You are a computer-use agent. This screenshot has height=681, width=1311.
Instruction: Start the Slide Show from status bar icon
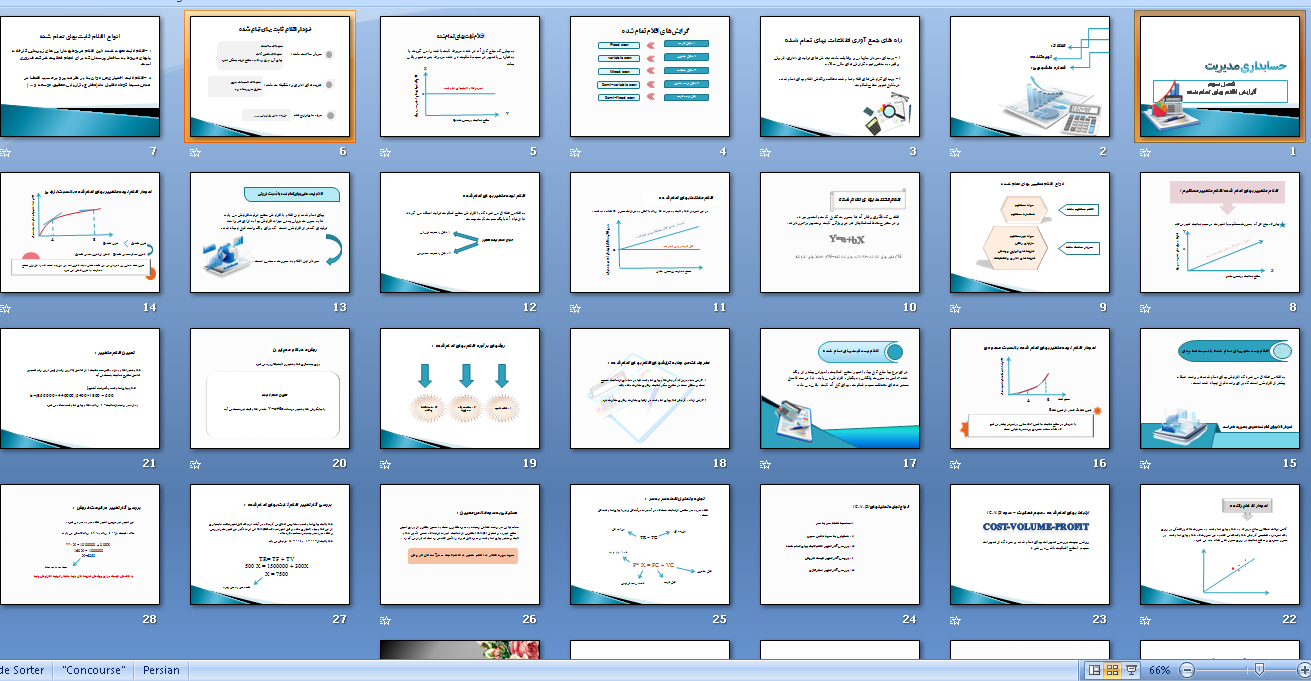[1131, 670]
